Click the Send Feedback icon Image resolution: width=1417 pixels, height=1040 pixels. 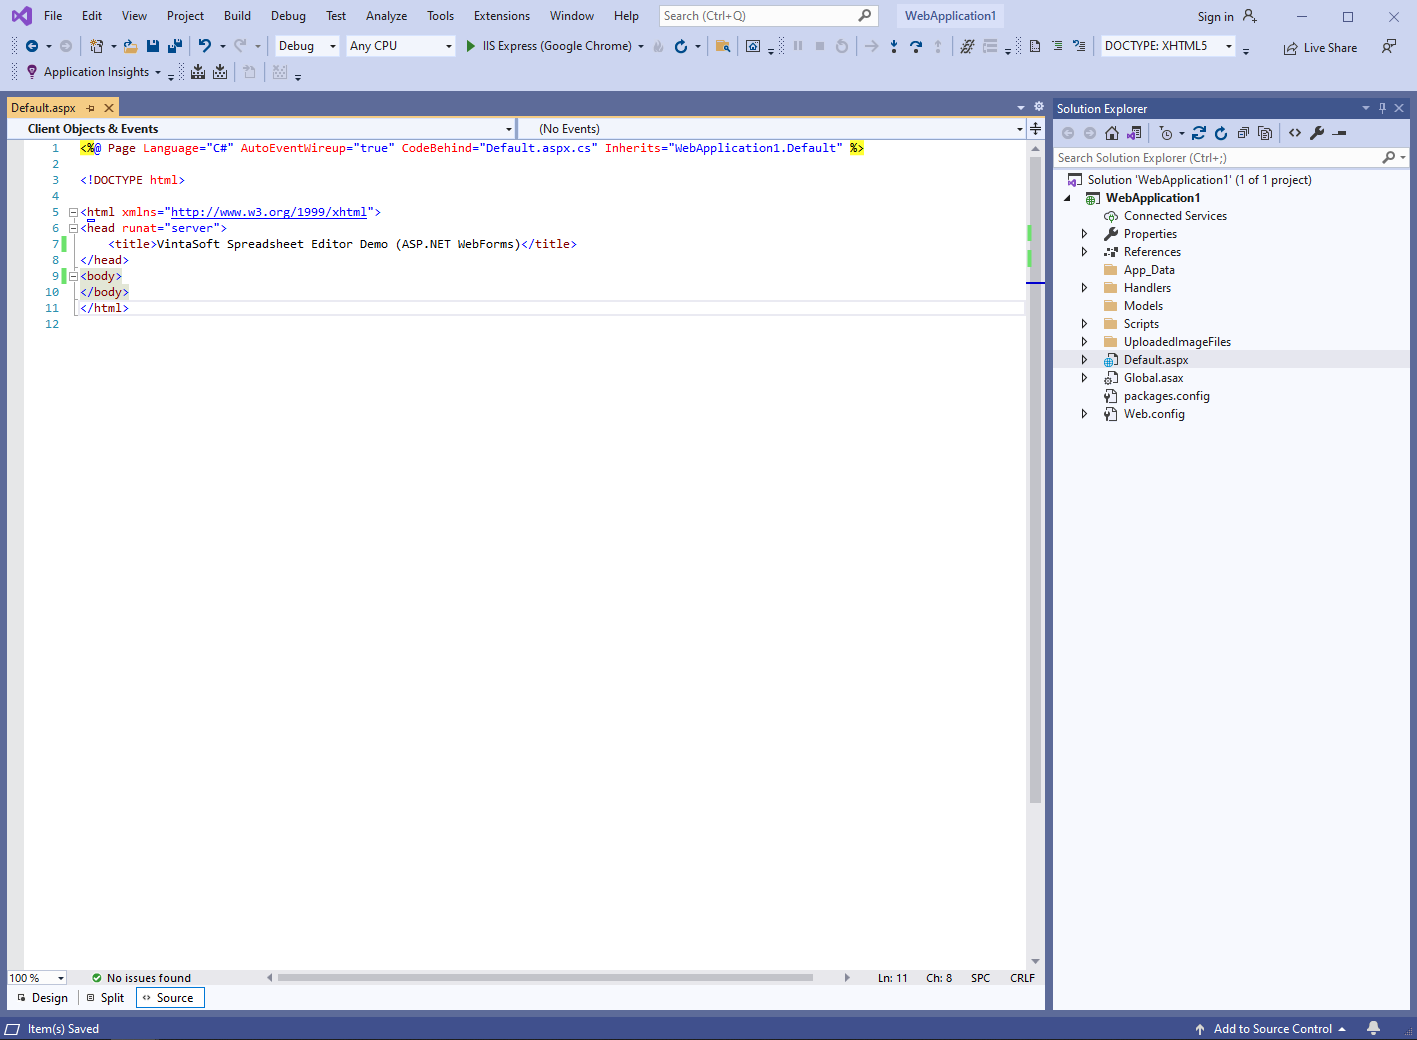[1389, 47]
